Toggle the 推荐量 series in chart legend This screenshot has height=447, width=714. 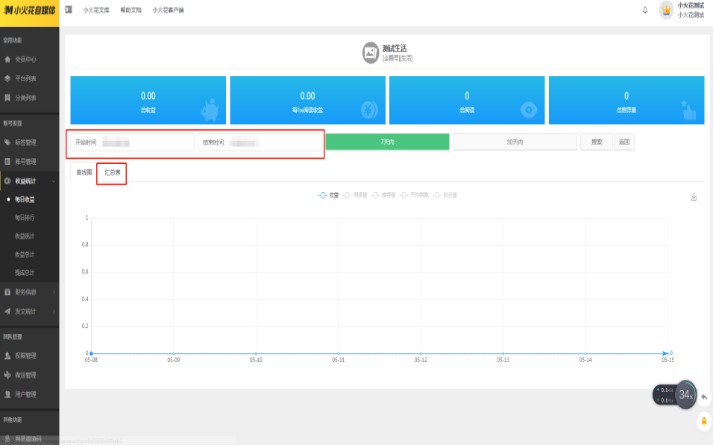tap(383, 195)
